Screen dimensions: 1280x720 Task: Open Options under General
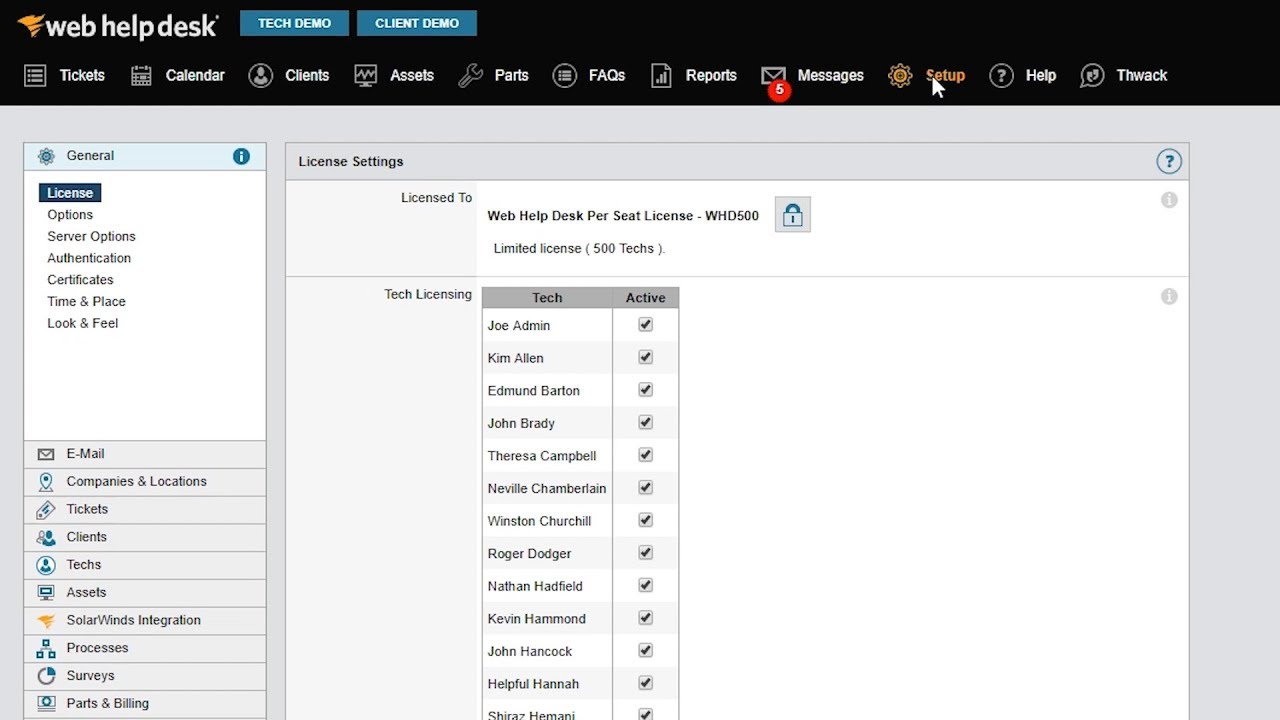(70, 215)
